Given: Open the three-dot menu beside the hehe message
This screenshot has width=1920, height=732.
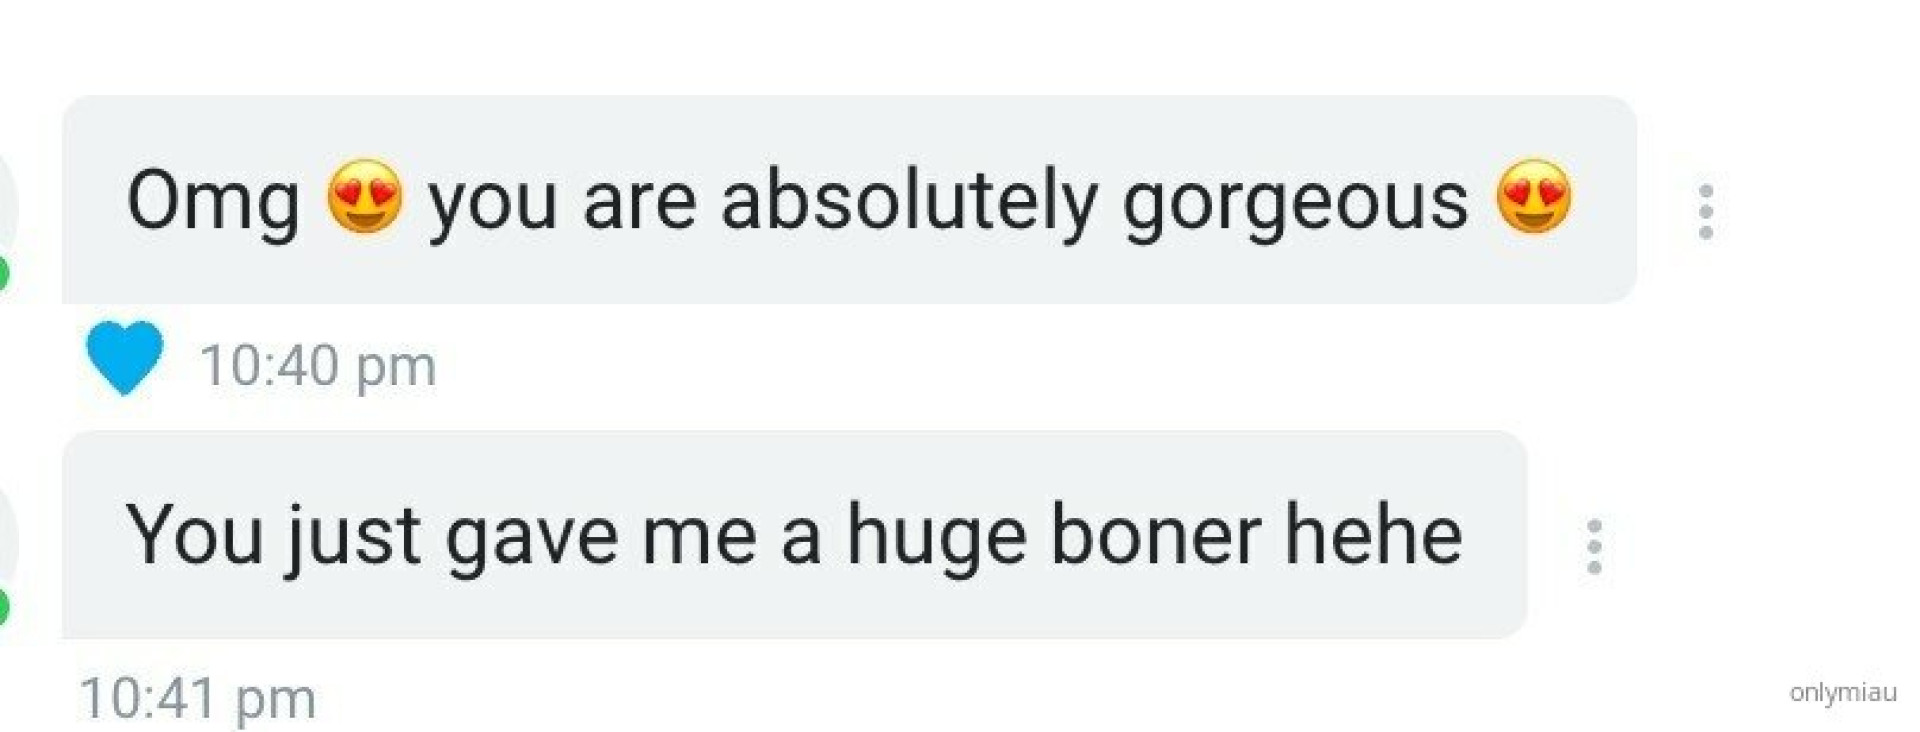Looking at the screenshot, I should click(1594, 547).
